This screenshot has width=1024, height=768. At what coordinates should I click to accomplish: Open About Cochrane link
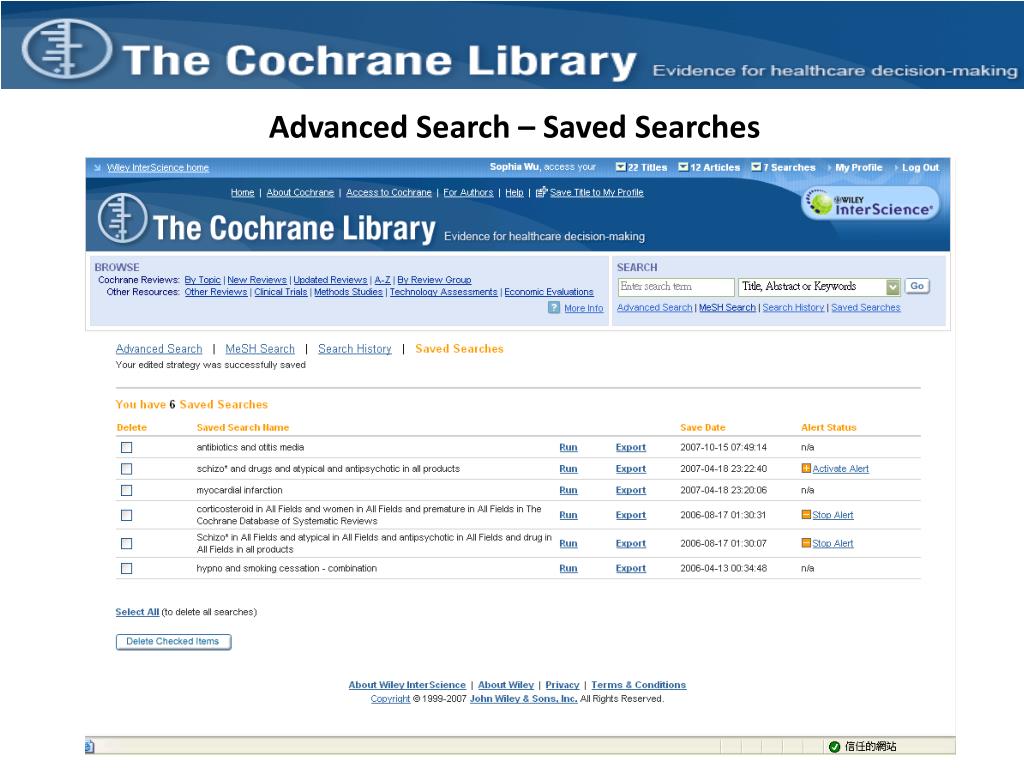pos(300,192)
